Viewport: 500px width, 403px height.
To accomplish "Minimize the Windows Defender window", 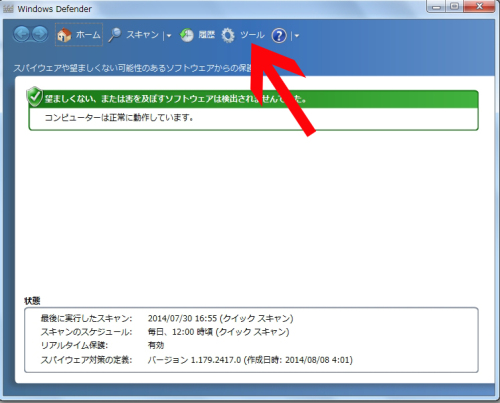I will (437, 7).
